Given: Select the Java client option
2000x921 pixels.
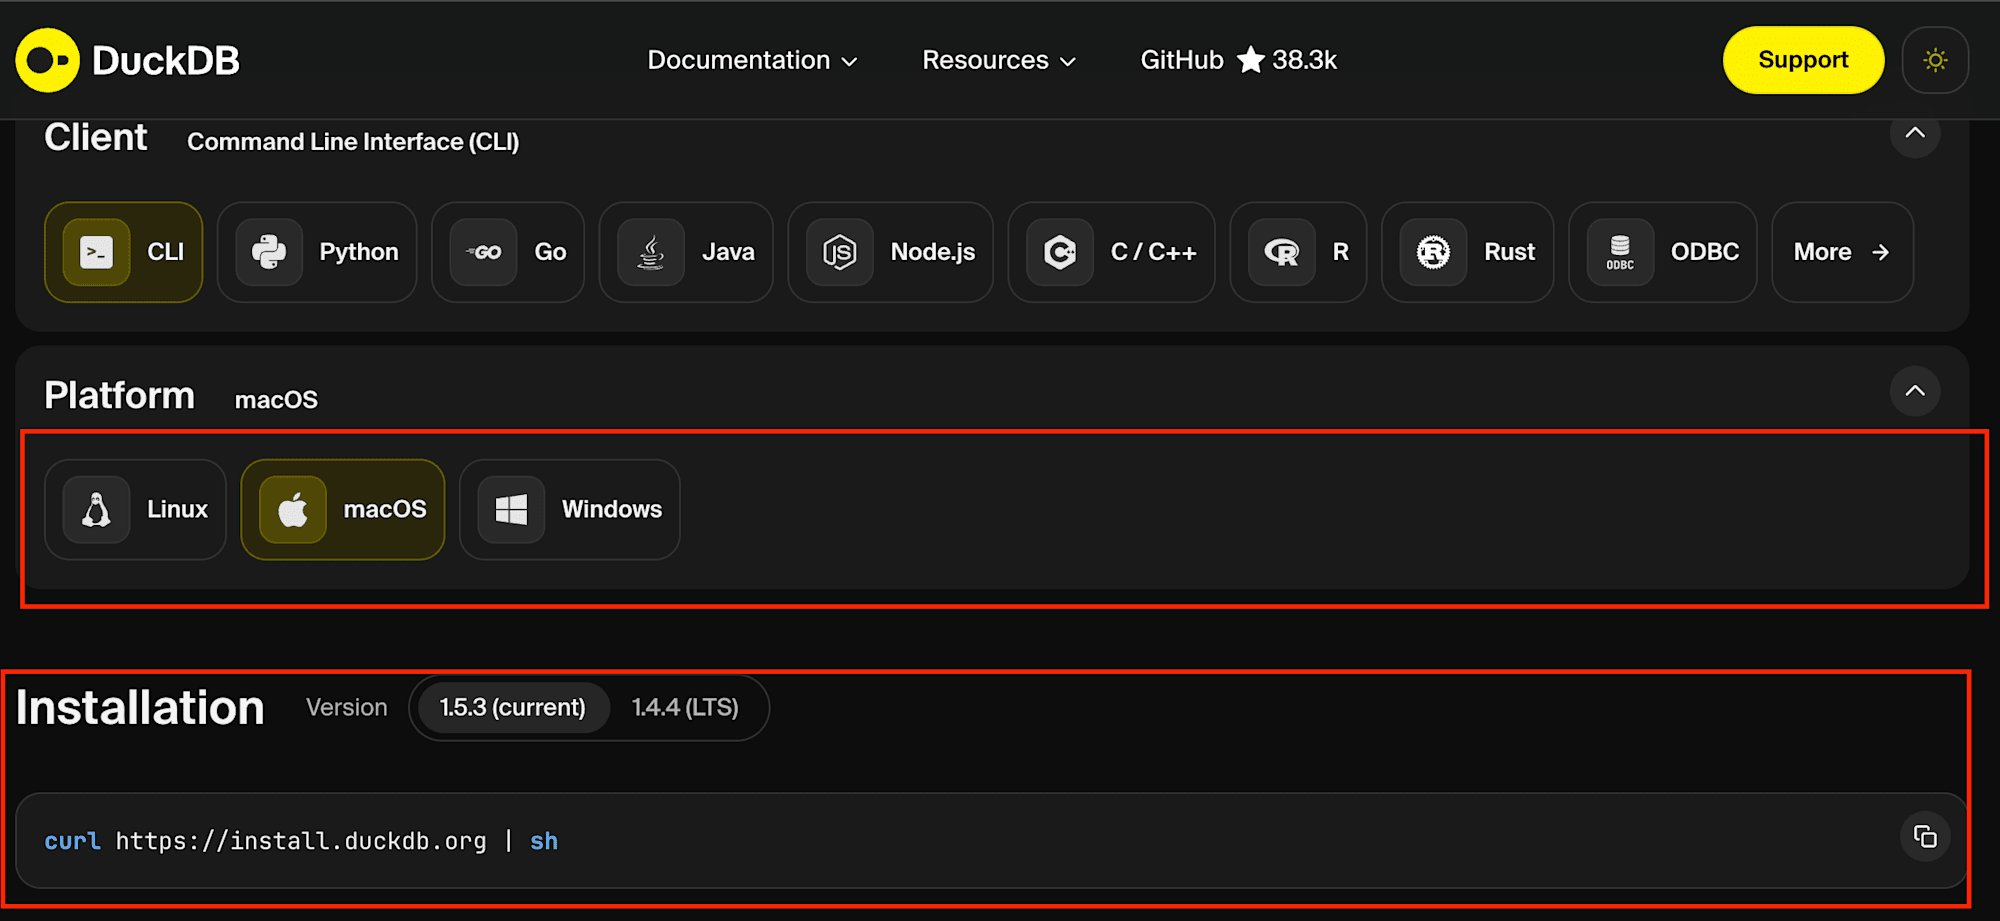Looking at the screenshot, I should (686, 252).
